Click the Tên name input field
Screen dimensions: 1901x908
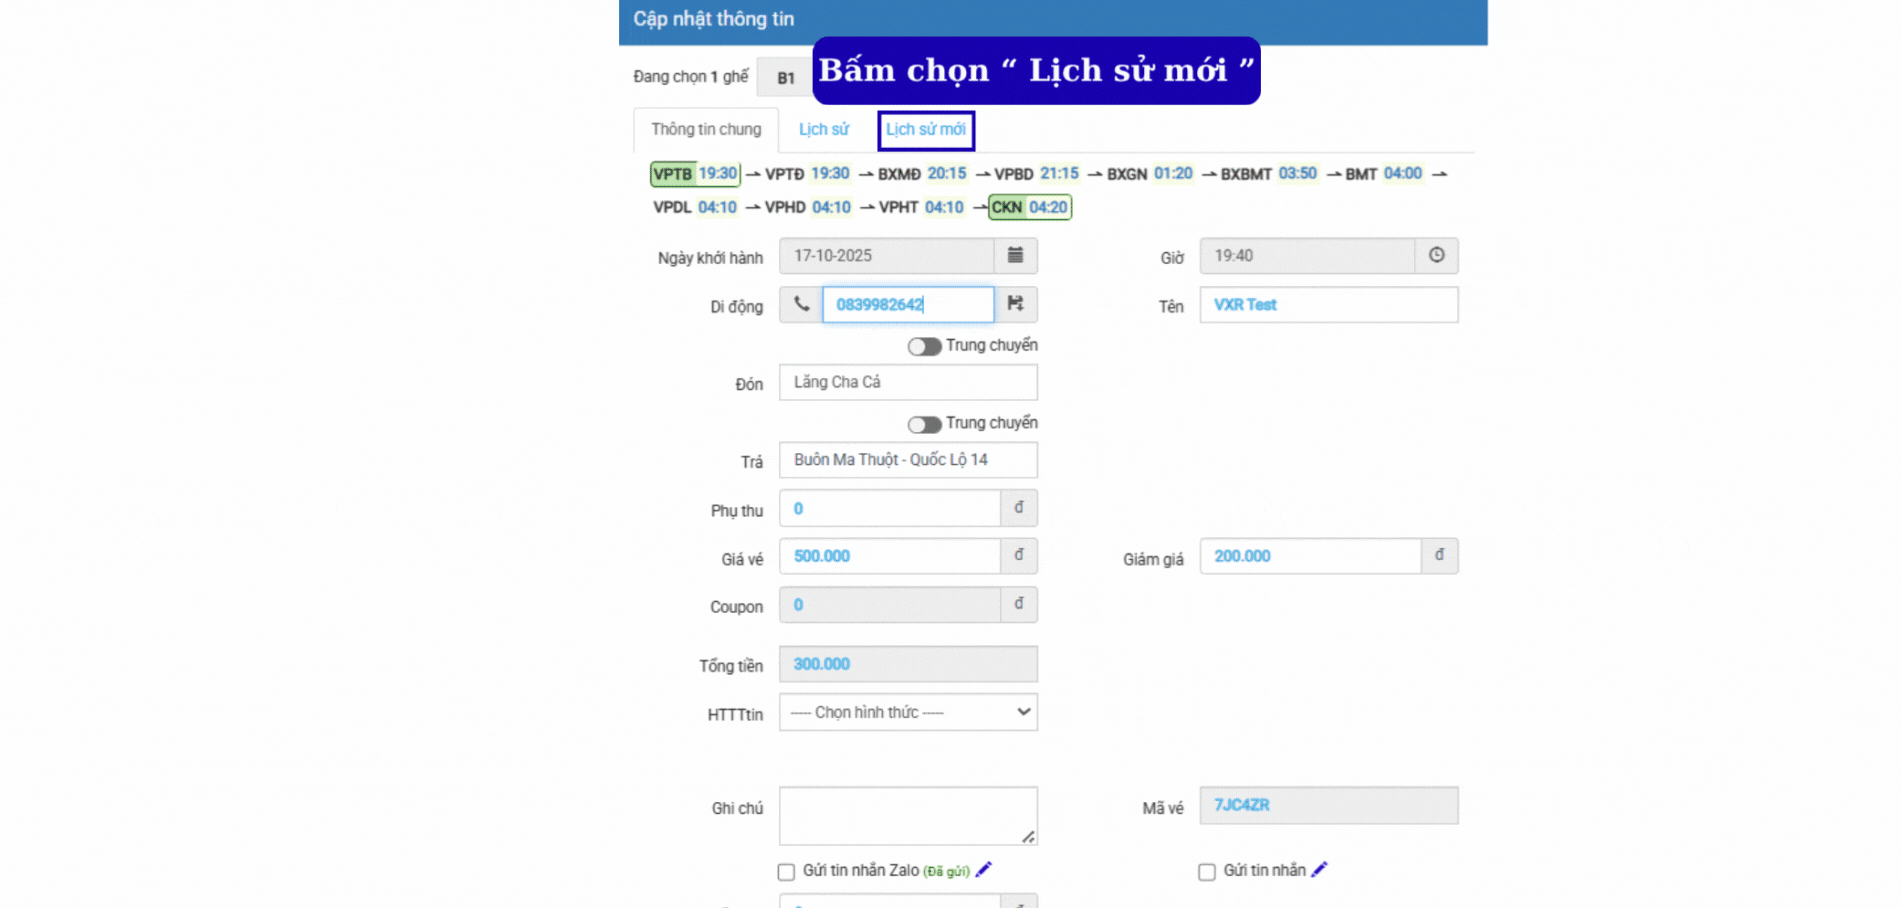point(1328,305)
